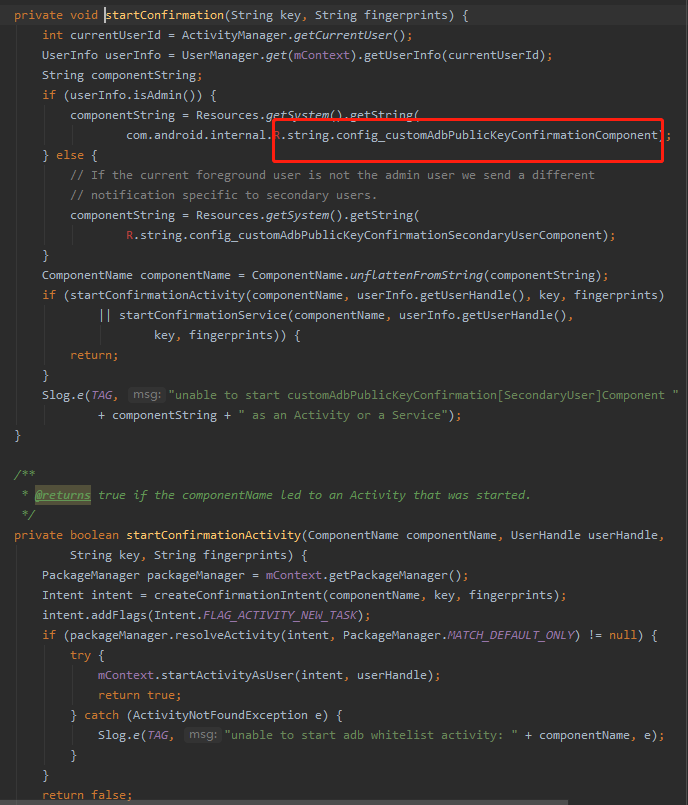Viewport: 688px width, 805px height.
Task: Click 'mContext.getPackageManager()' call
Action: [363, 576]
